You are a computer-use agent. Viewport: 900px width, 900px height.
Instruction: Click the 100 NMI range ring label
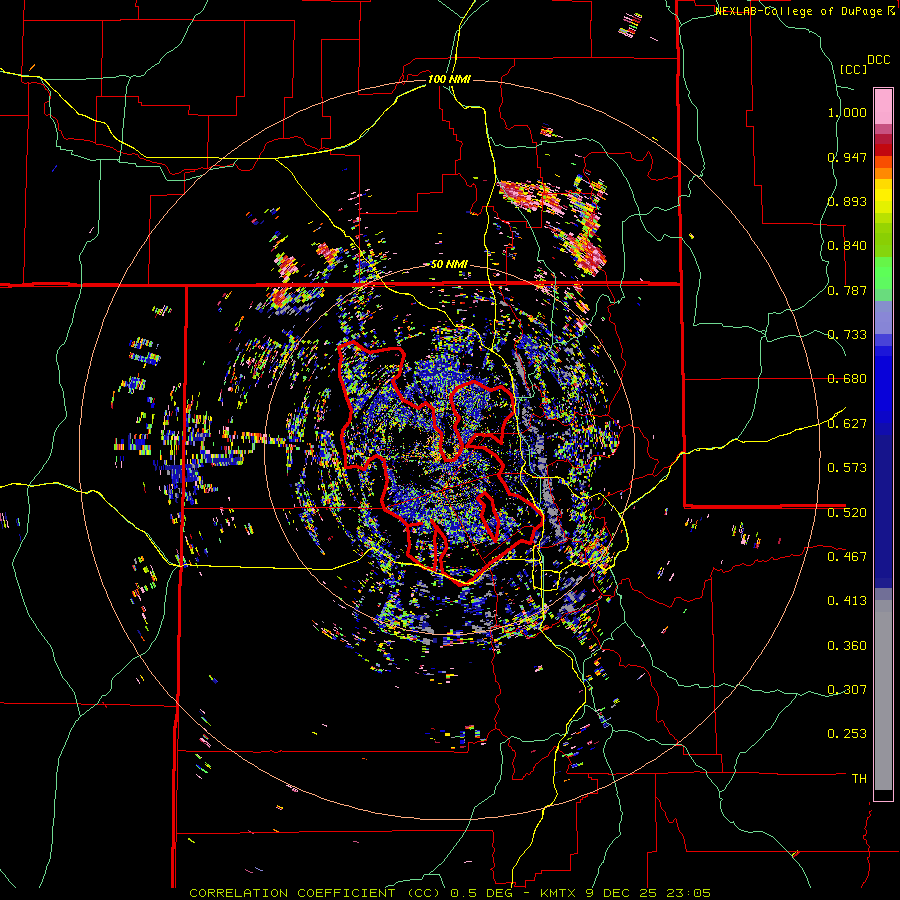pyautogui.click(x=449, y=79)
